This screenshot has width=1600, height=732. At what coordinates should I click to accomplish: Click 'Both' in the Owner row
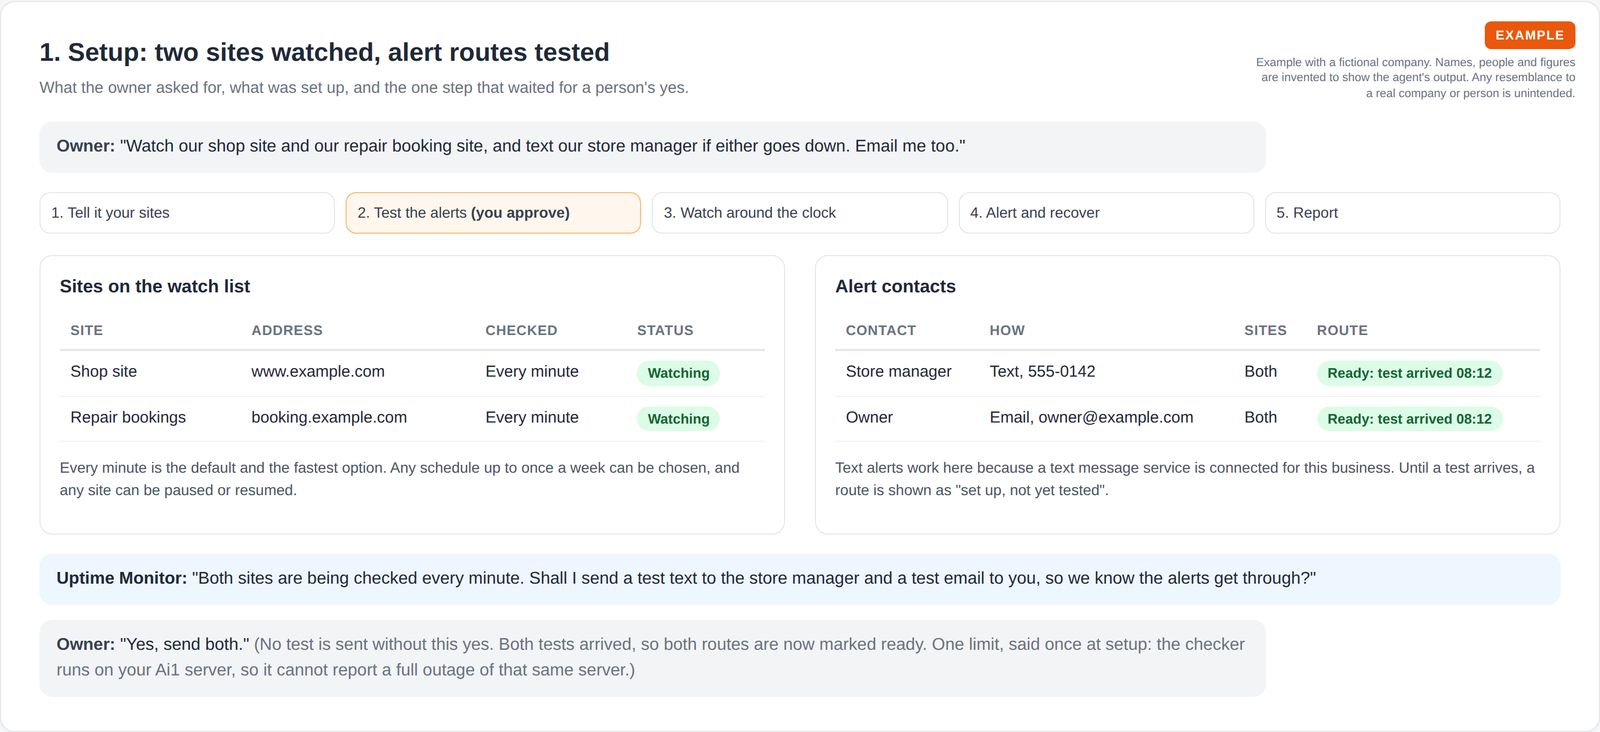(1260, 418)
